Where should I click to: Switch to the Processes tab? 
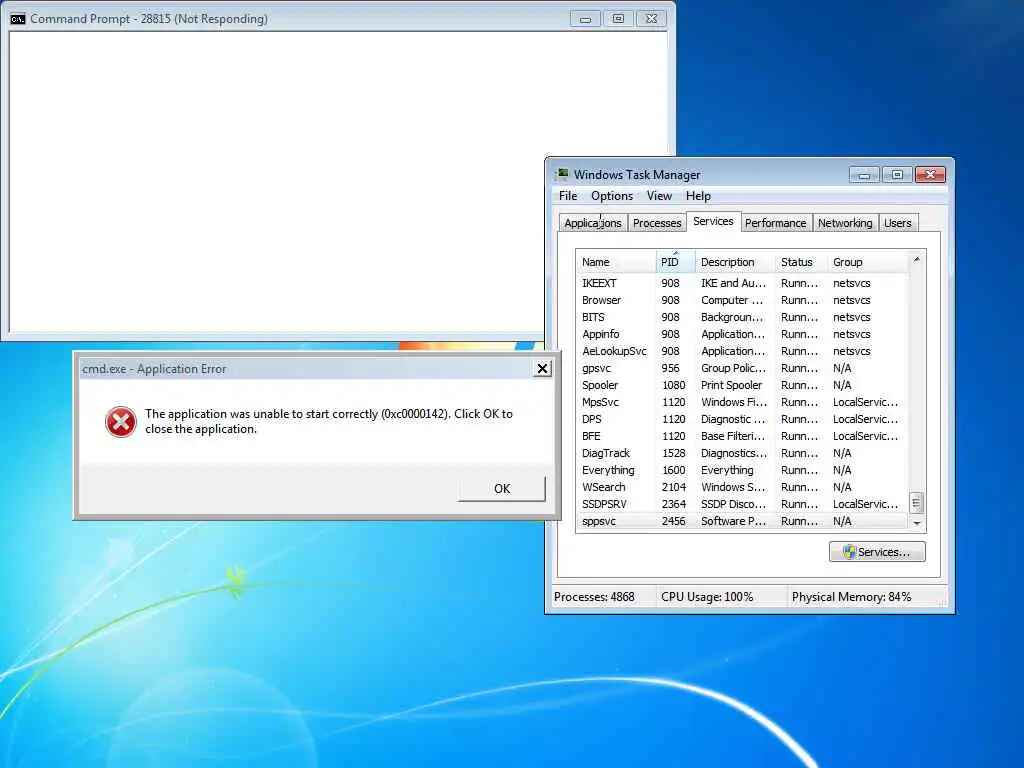coord(657,223)
